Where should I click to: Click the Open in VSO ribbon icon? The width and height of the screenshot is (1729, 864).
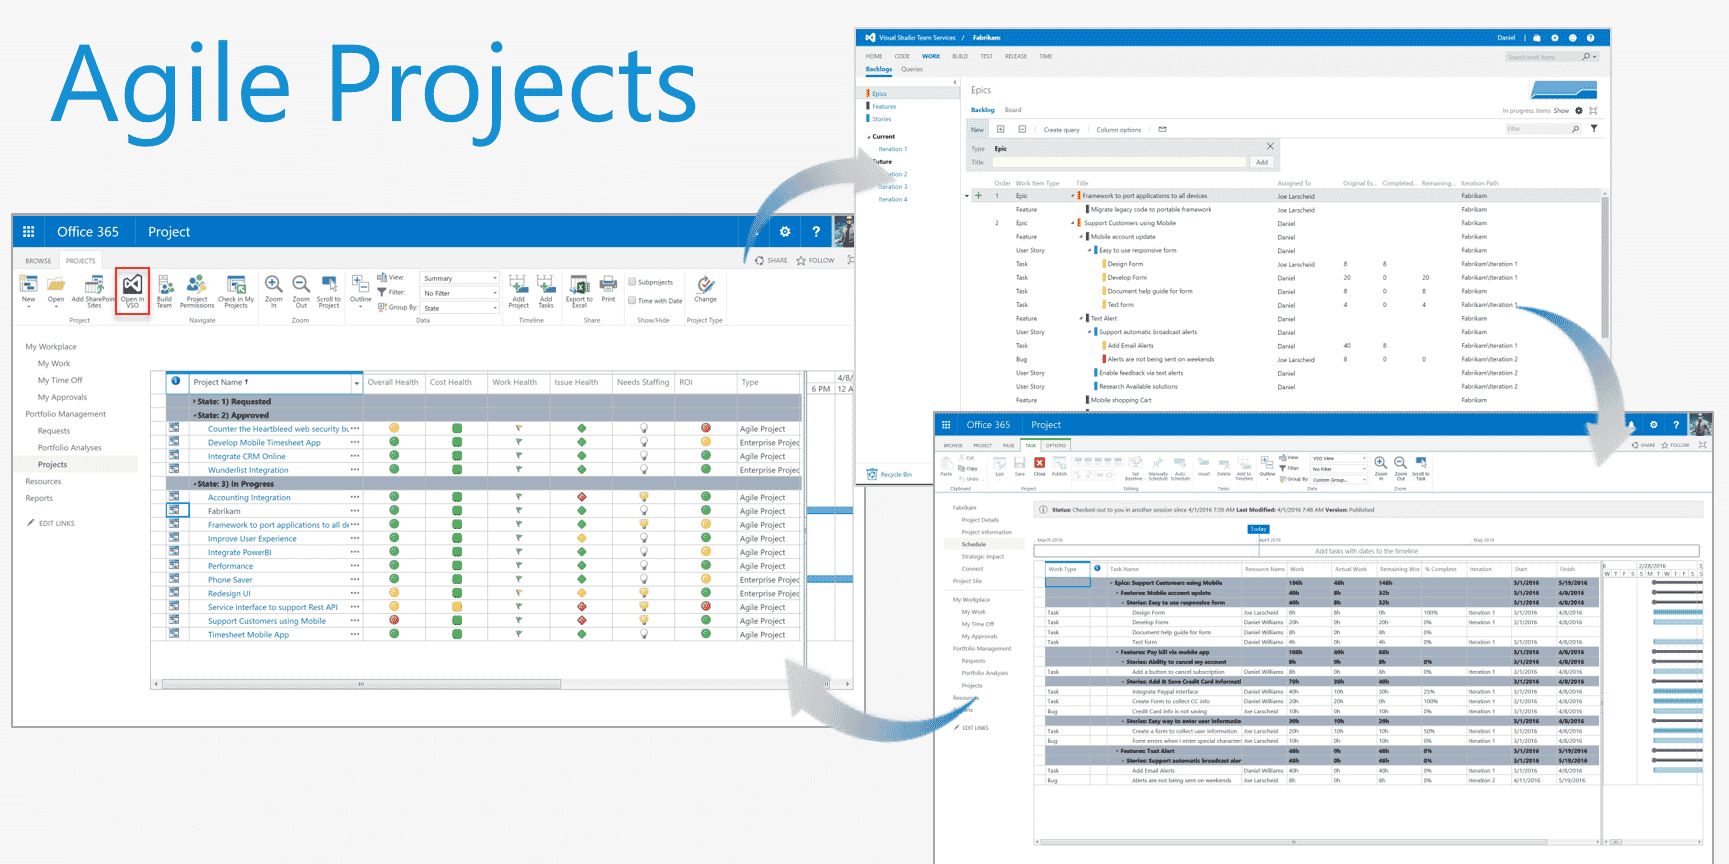pos(132,290)
